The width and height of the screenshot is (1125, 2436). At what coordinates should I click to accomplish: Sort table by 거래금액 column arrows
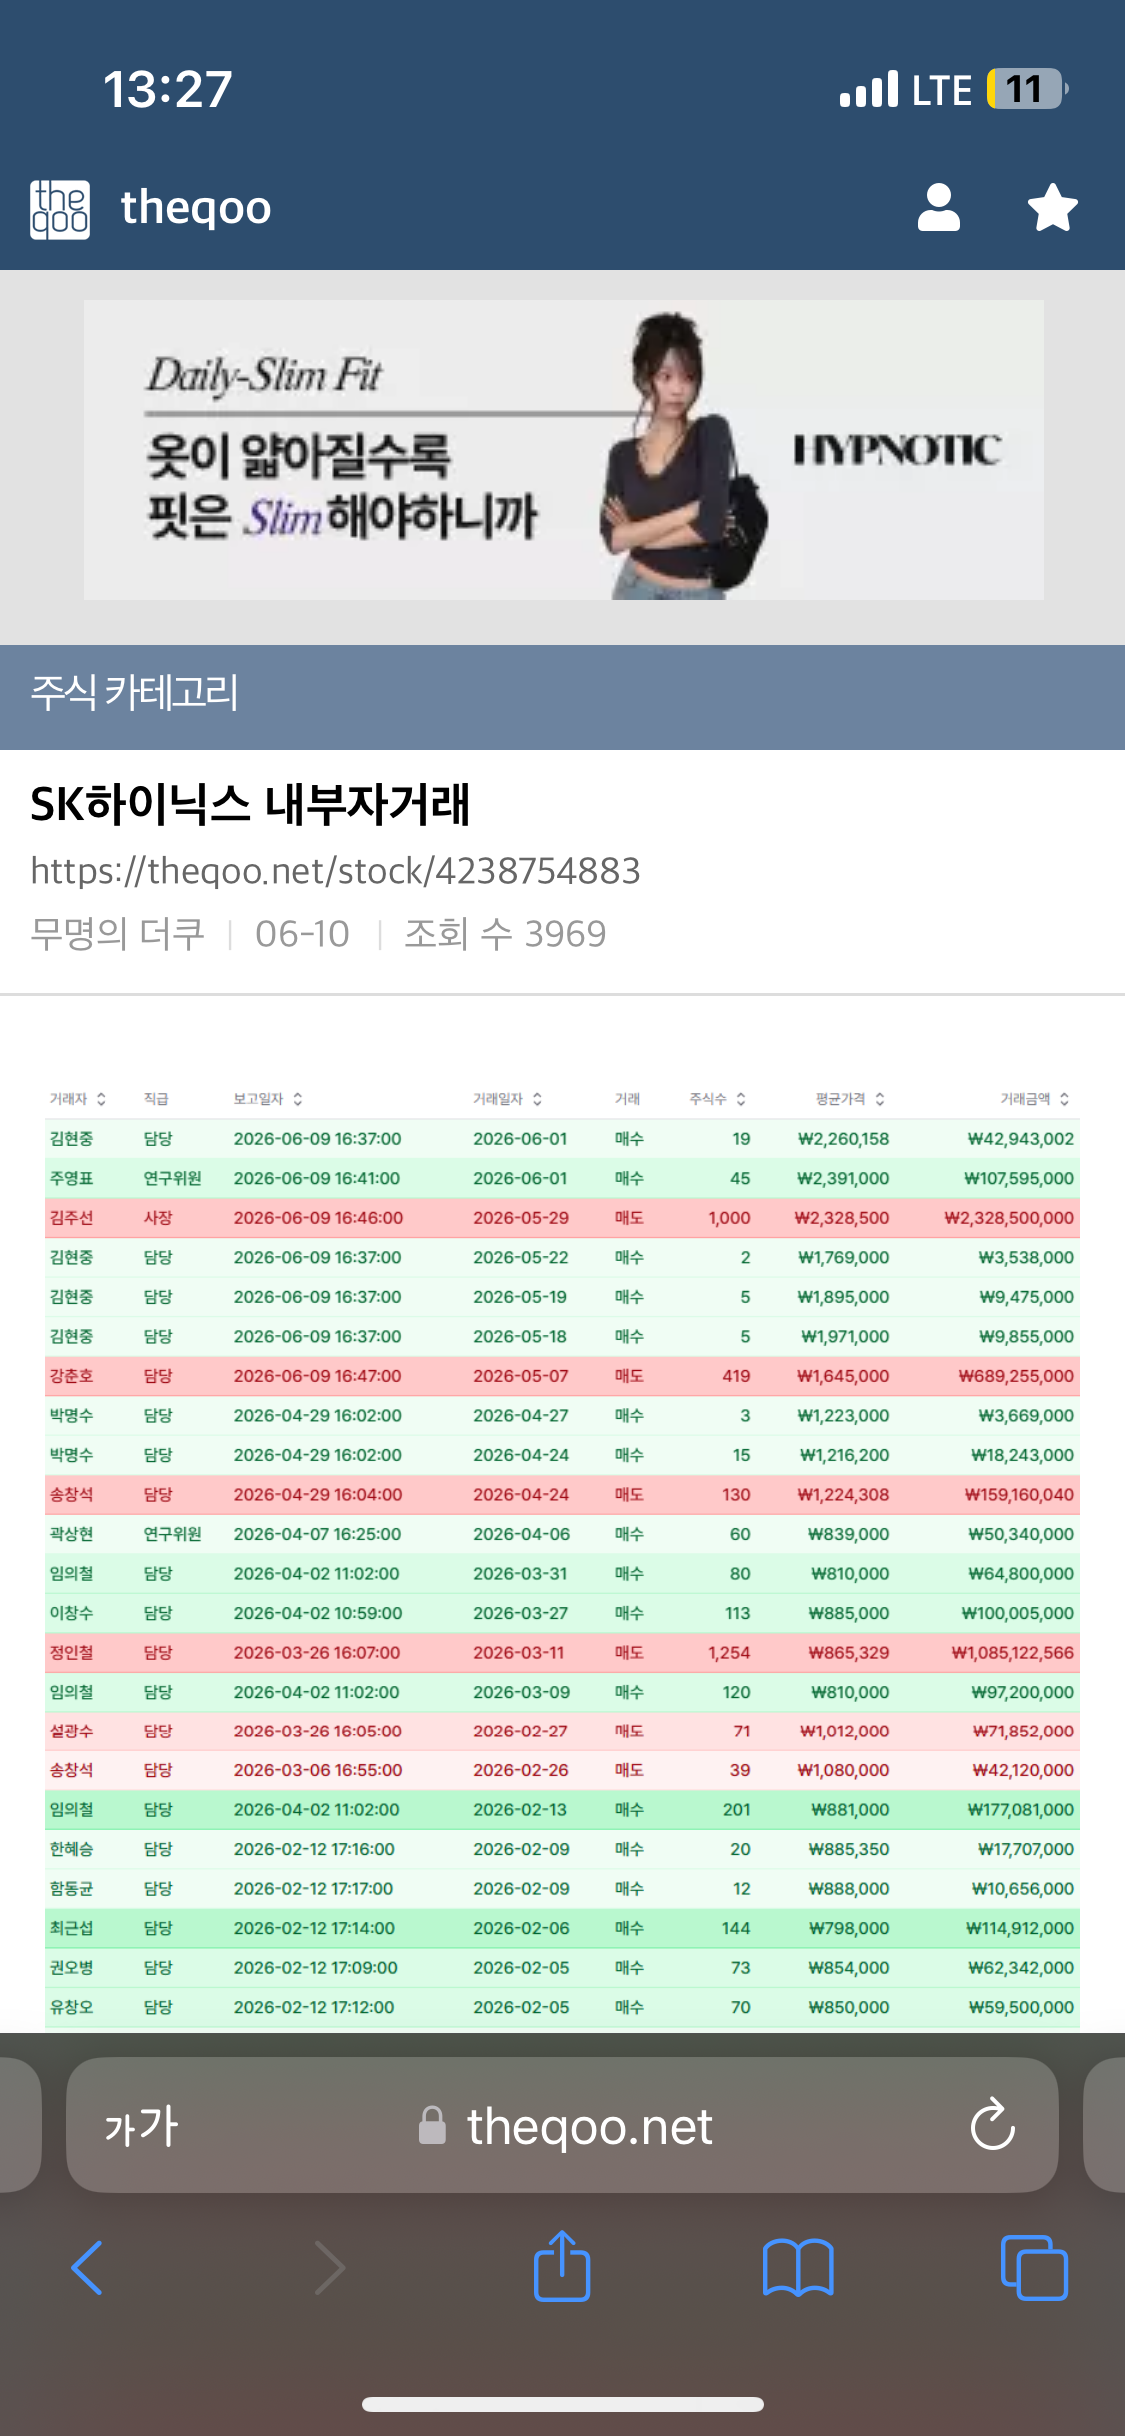pos(1064,1099)
